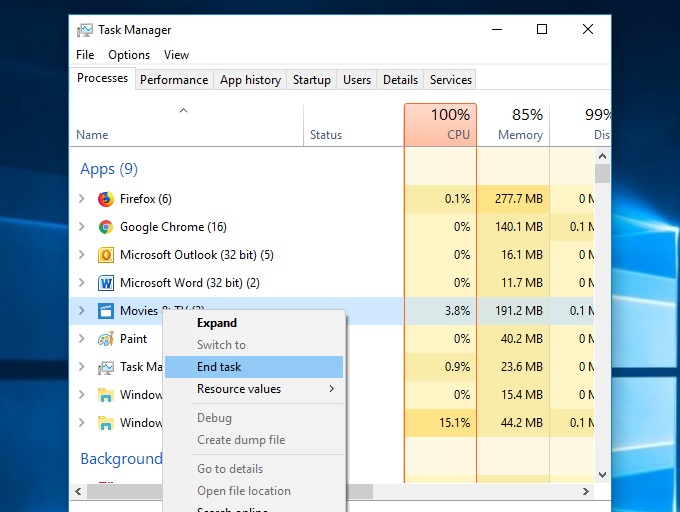Expand the Movies & TV process group
Image resolution: width=680 pixels, height=512 pixels.
tap(82, 310)
